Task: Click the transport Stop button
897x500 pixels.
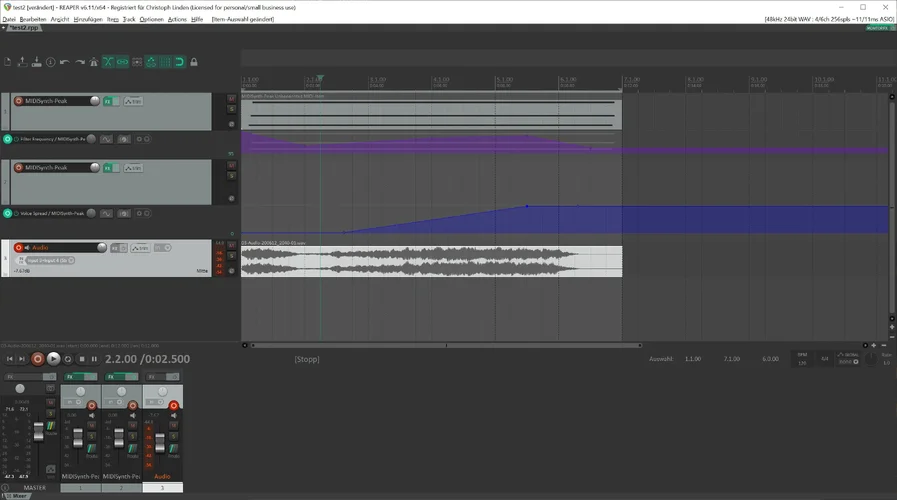Action: pos(82,359)
